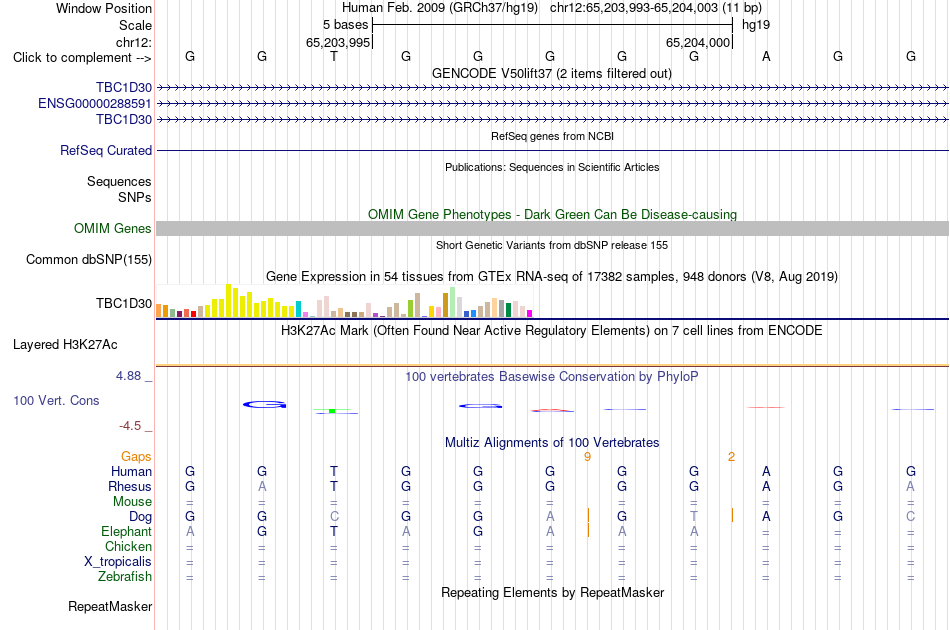
Task: Open the GTEx tissue expression bar chart
Action: (x=344, y=301)
